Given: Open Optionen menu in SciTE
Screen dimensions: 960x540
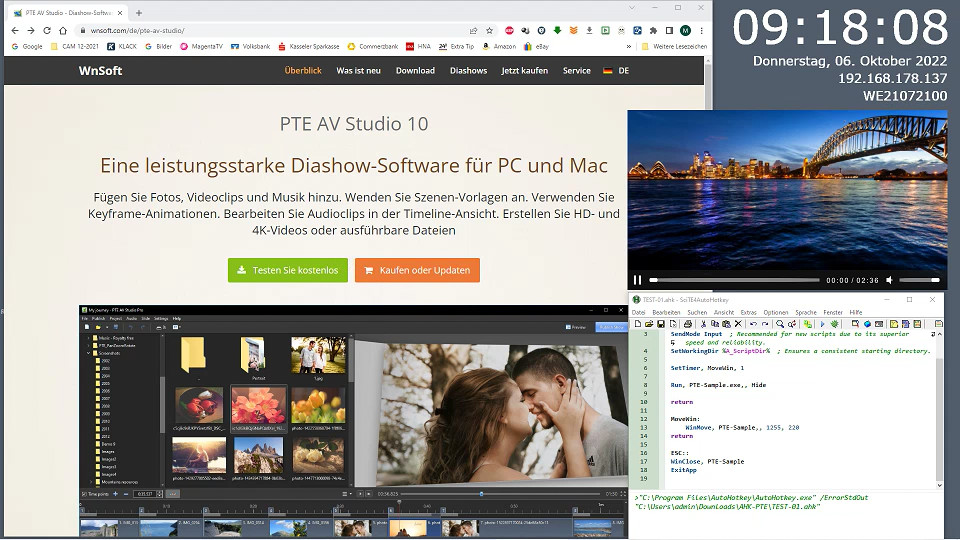Looking at the screenshot, I should (x=776, y=312).
